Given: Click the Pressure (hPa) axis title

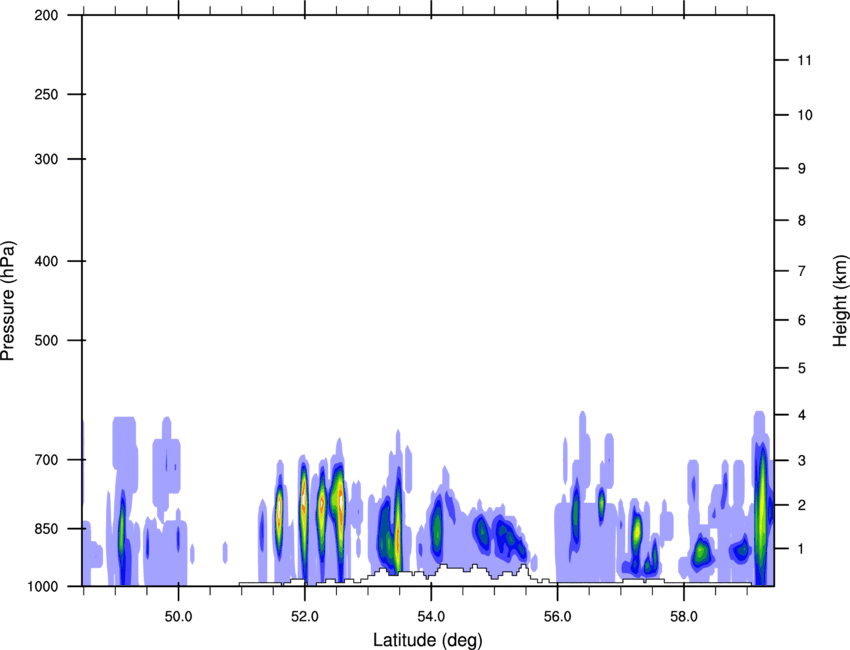Looking at the screenshot, I should (x=8, y=301).
